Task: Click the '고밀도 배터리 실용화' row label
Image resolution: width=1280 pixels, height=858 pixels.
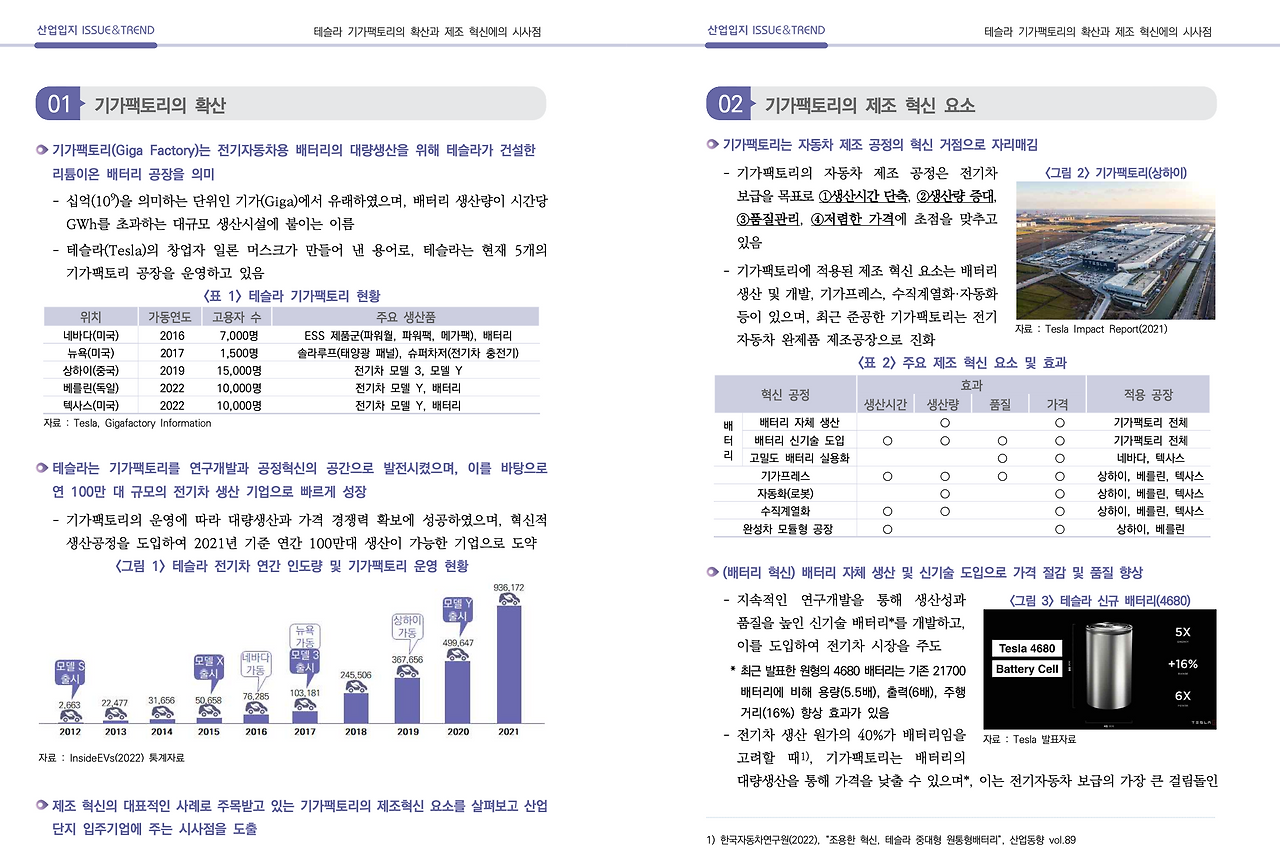Action: tap(799, 458)
